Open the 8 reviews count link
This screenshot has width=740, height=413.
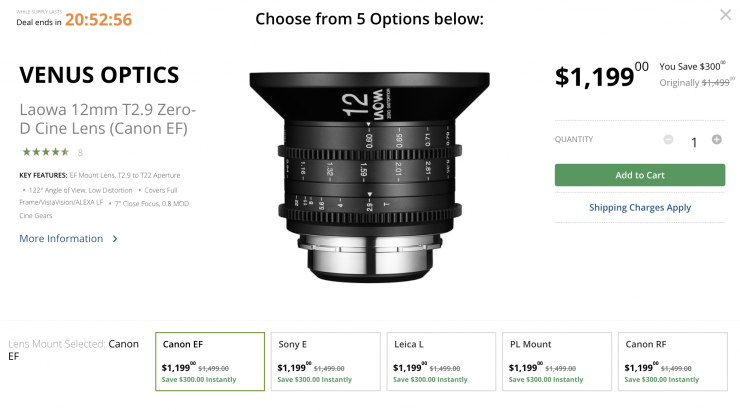point(80,153)
